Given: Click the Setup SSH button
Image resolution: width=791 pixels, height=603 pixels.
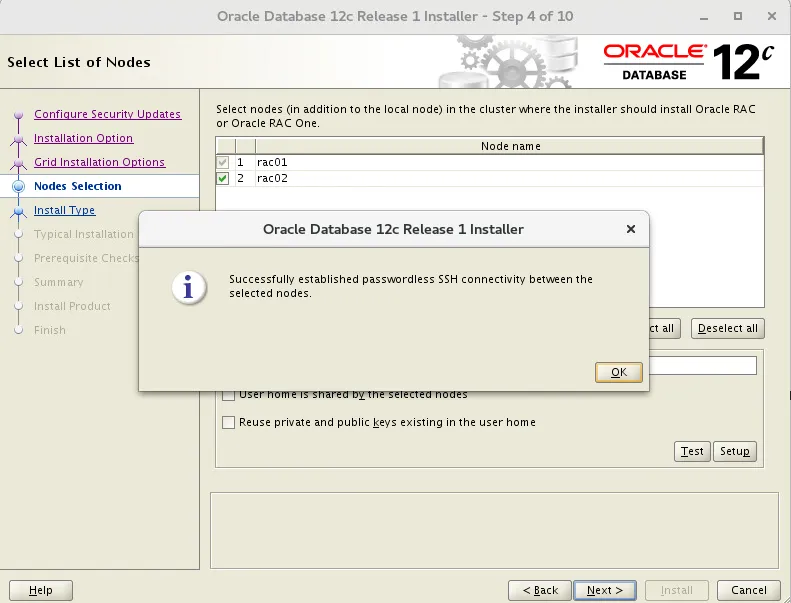Looking at the screenshot, I should click(x=734, y=451).
